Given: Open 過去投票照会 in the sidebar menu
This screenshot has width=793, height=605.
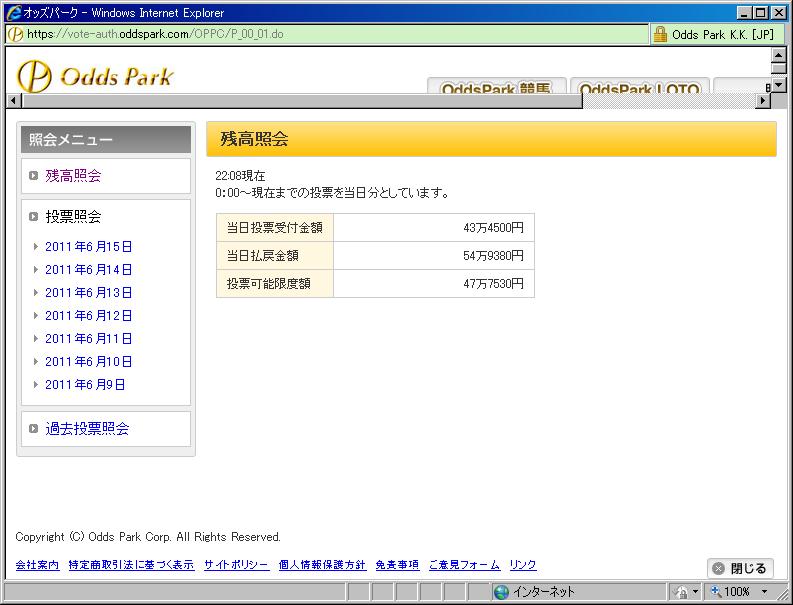Looking at the screenshot, I should [87, 428].
